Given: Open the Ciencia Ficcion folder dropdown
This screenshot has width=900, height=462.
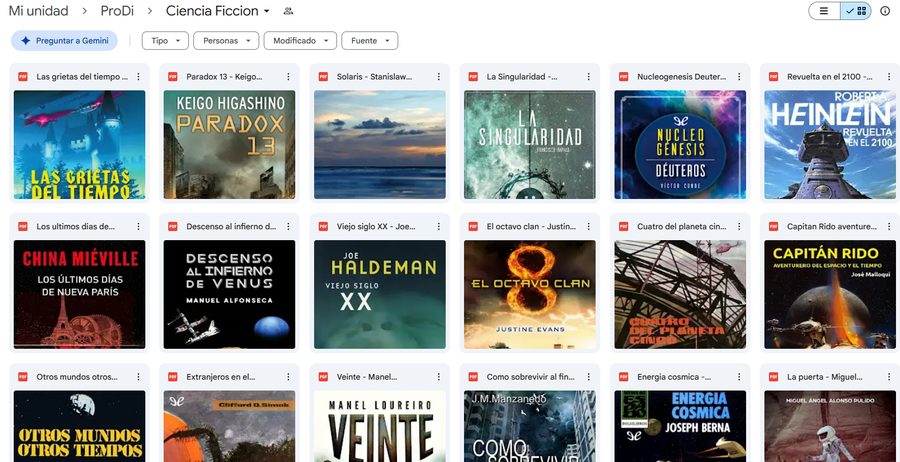Looking at the screenshot, I should pyautogui.click(x=218, y=11).
